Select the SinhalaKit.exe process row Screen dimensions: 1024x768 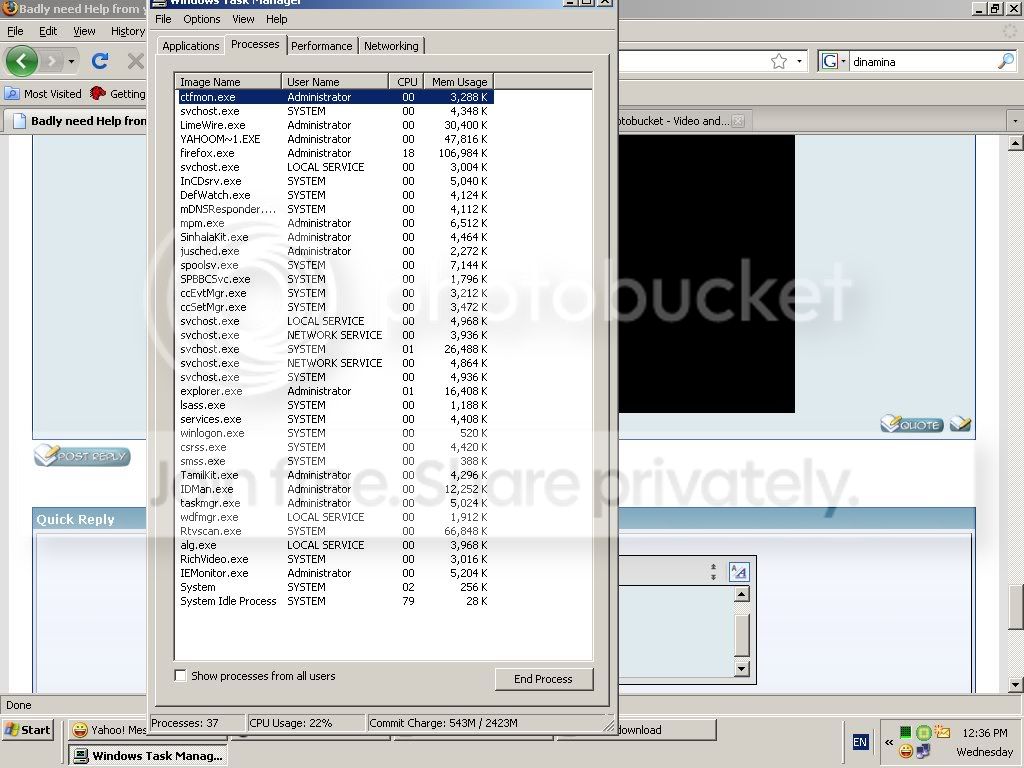(336, 237)
